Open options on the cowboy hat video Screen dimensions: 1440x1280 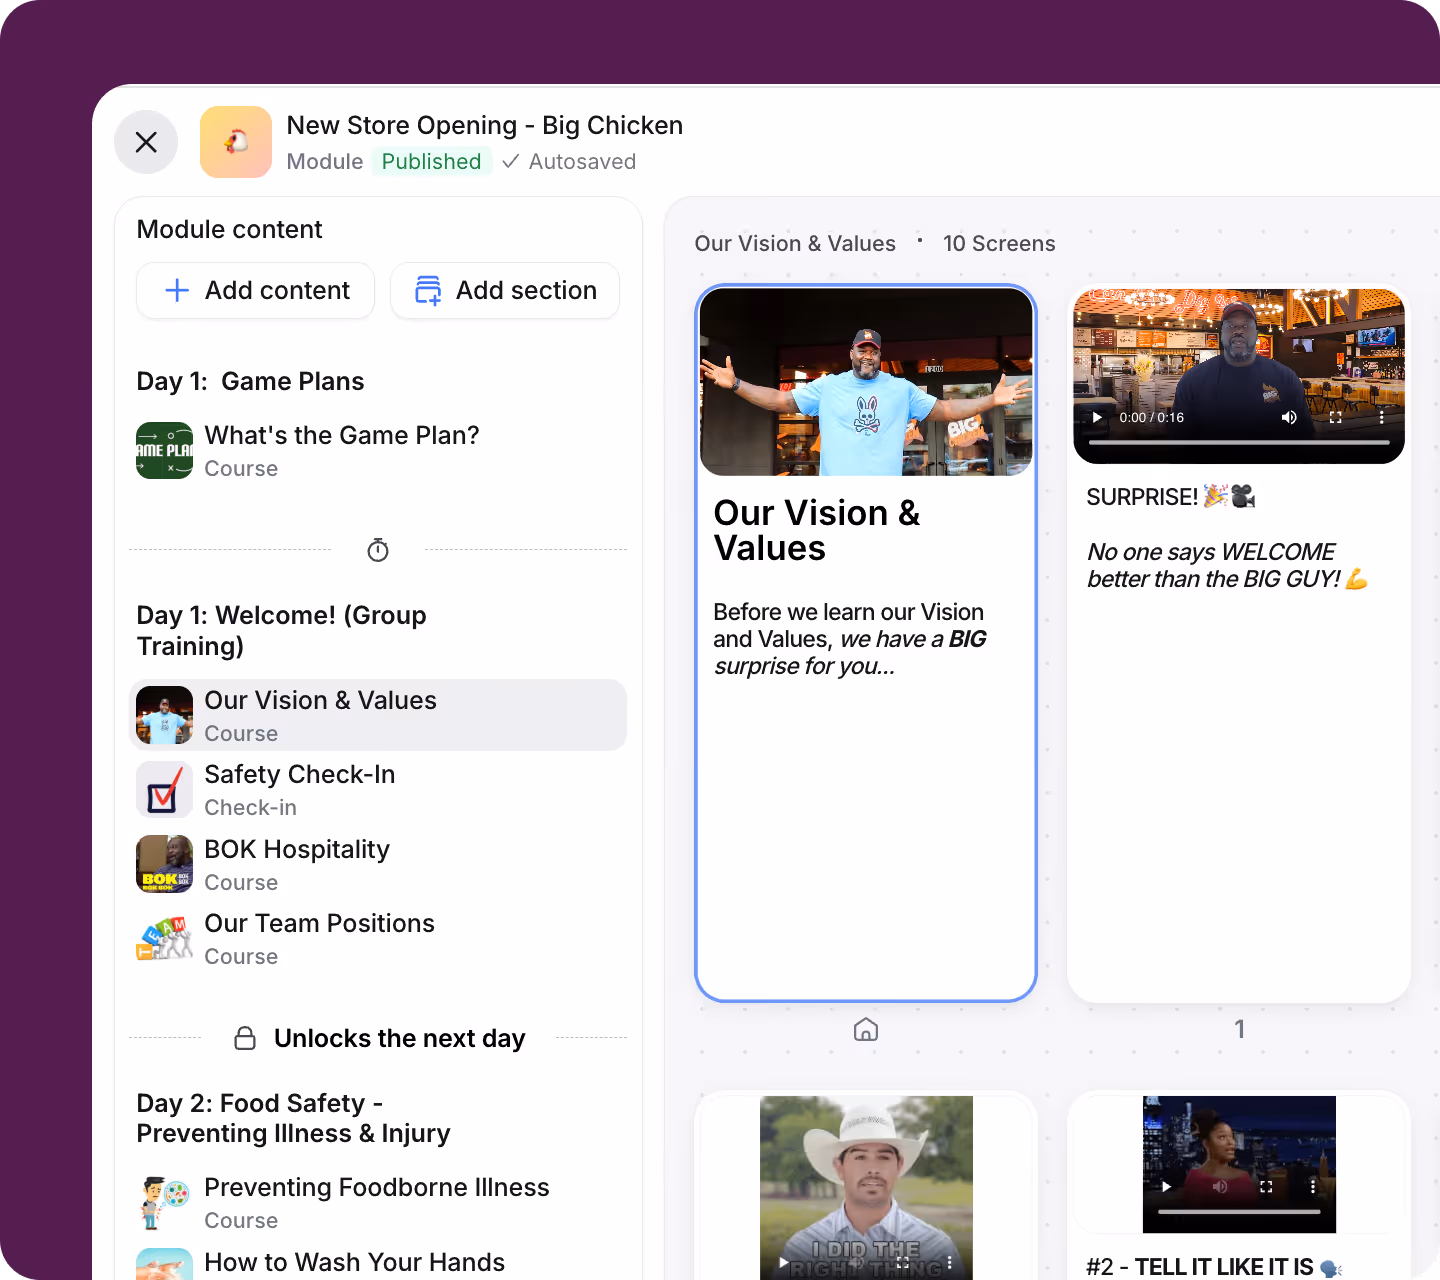pyautogui.click(x=949, y=1262)
